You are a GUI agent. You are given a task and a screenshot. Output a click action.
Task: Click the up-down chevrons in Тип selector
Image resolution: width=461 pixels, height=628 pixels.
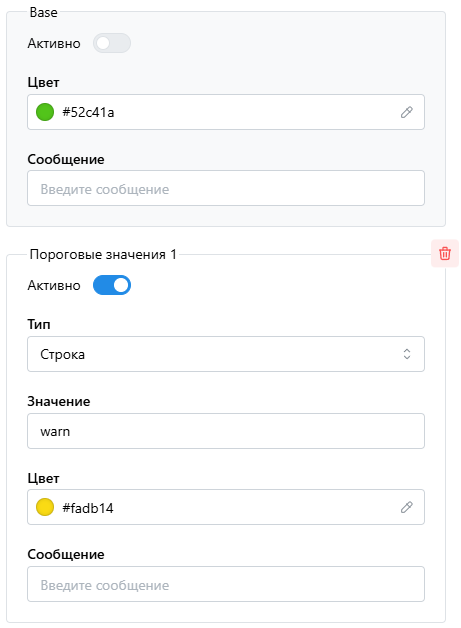[x=407, y=354]
